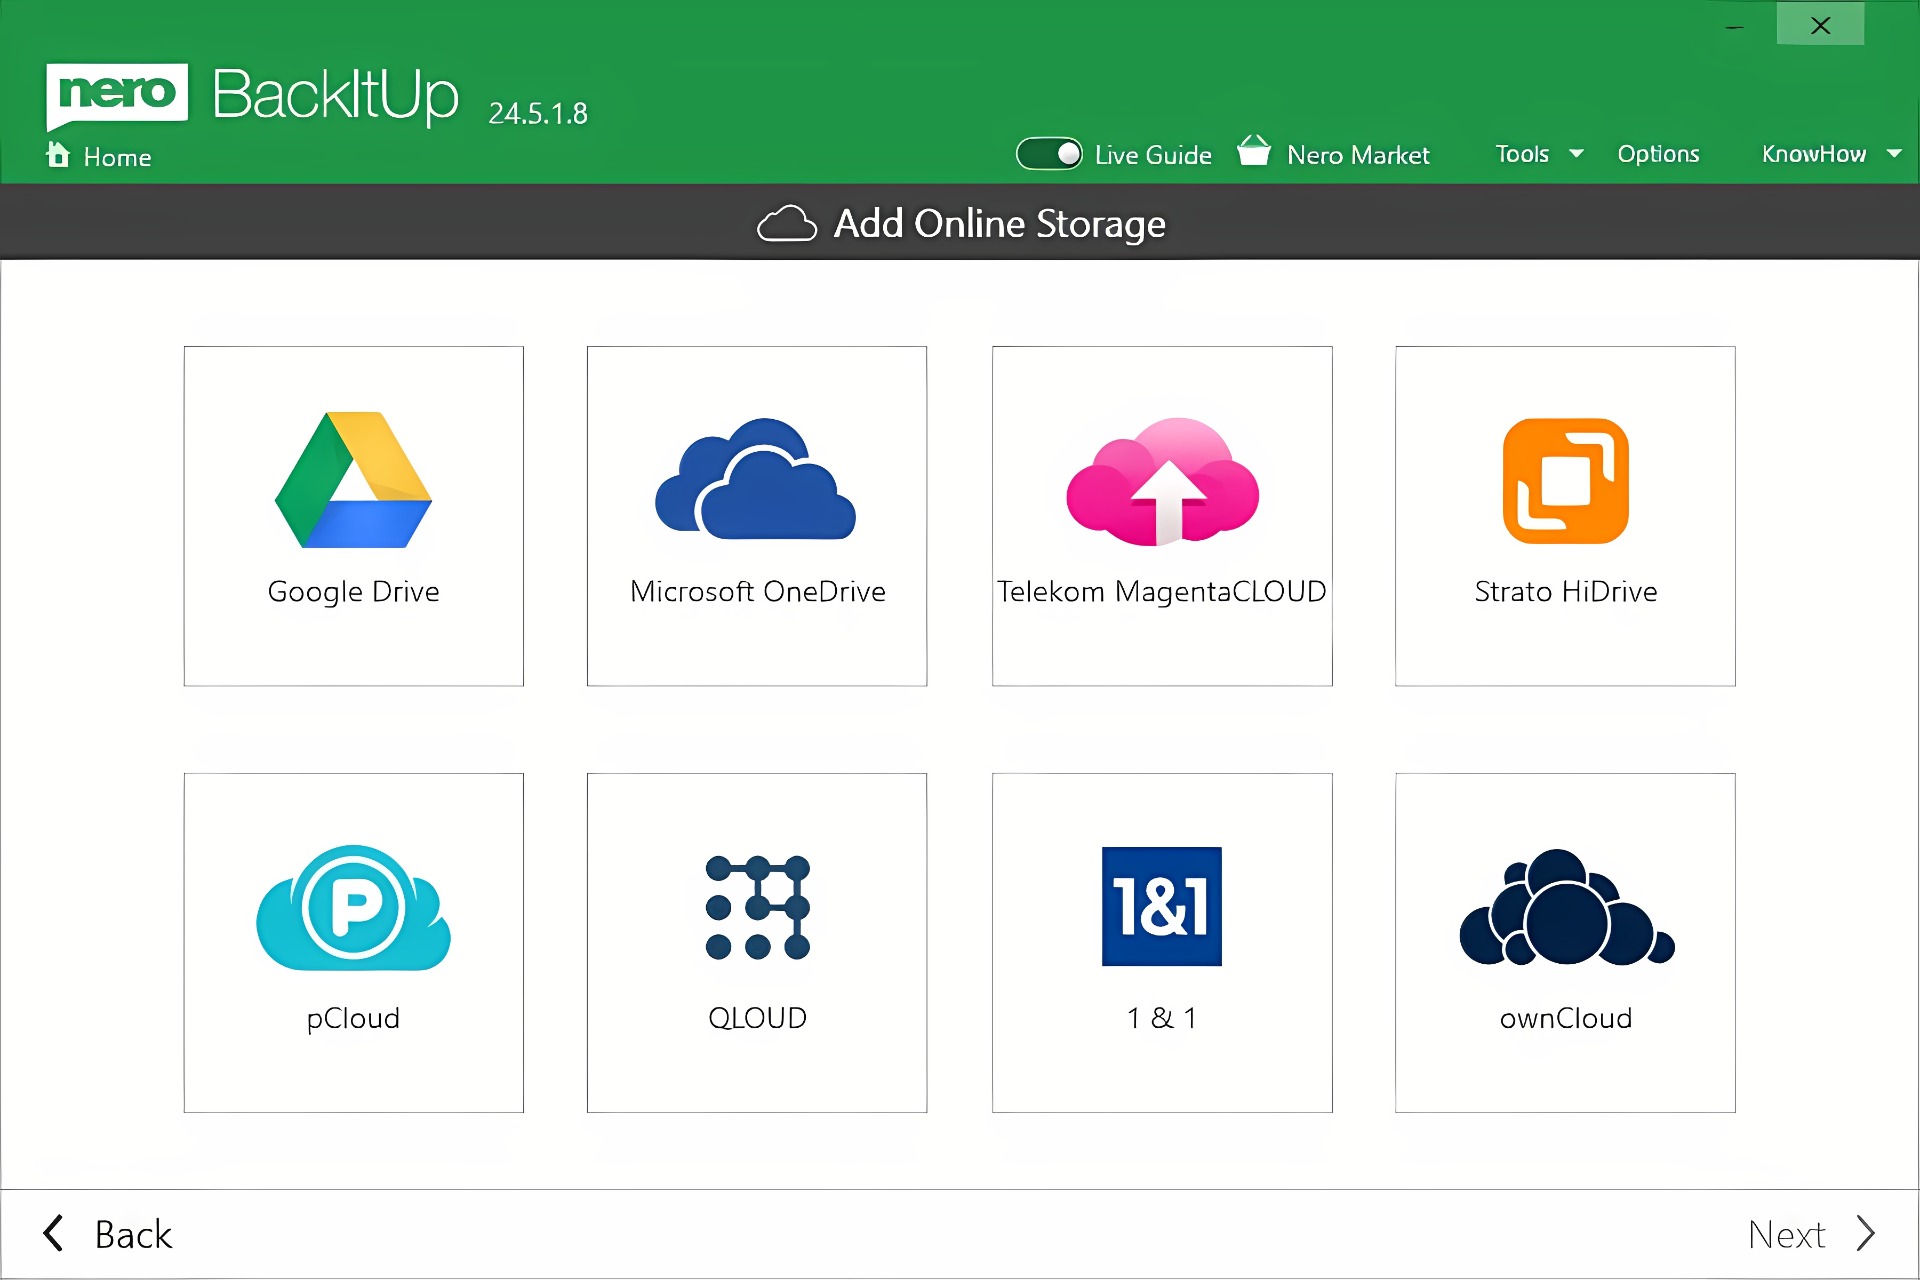Open the Tools menu label
Image resolution: width=1920 pixels, height=1280 pixels.
coord(1522,154)
